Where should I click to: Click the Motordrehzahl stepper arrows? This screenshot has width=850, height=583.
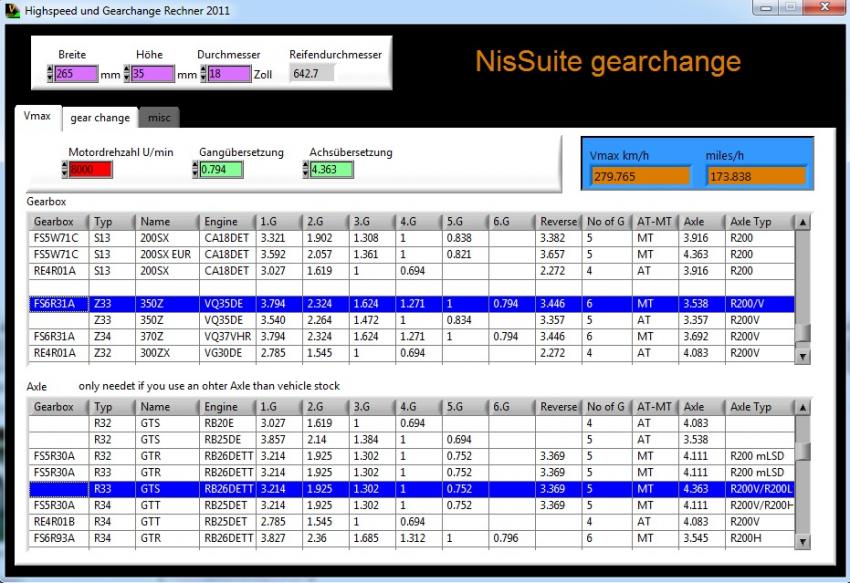tap(65, 171)
